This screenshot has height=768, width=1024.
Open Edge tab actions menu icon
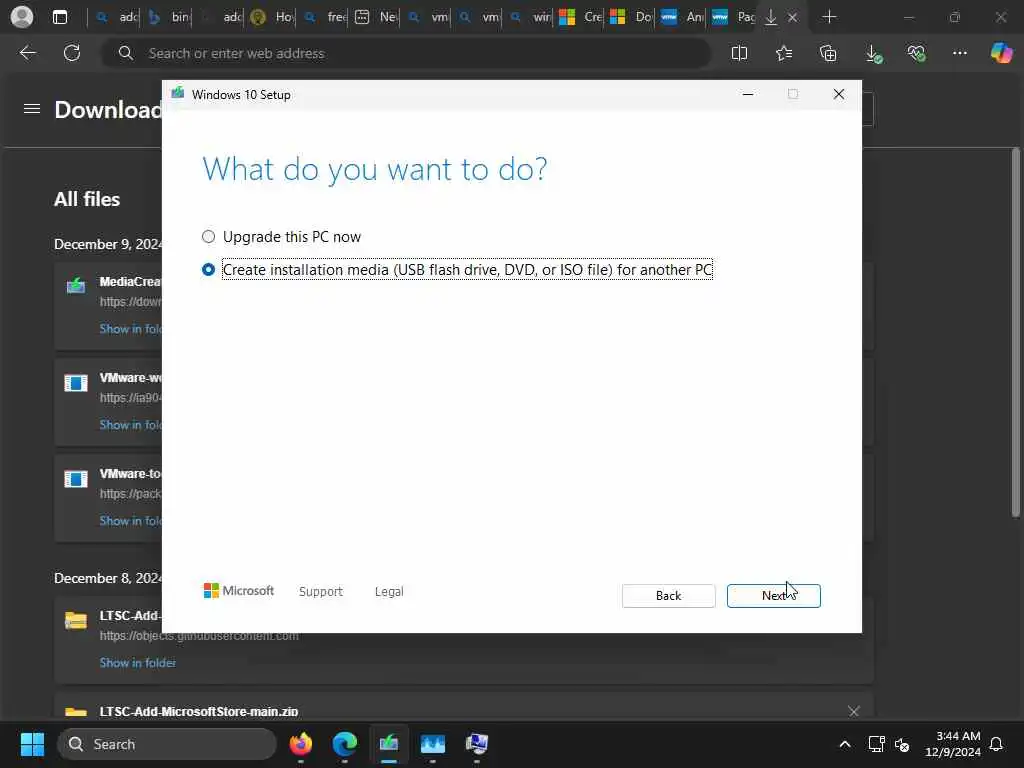pos(60,17)
